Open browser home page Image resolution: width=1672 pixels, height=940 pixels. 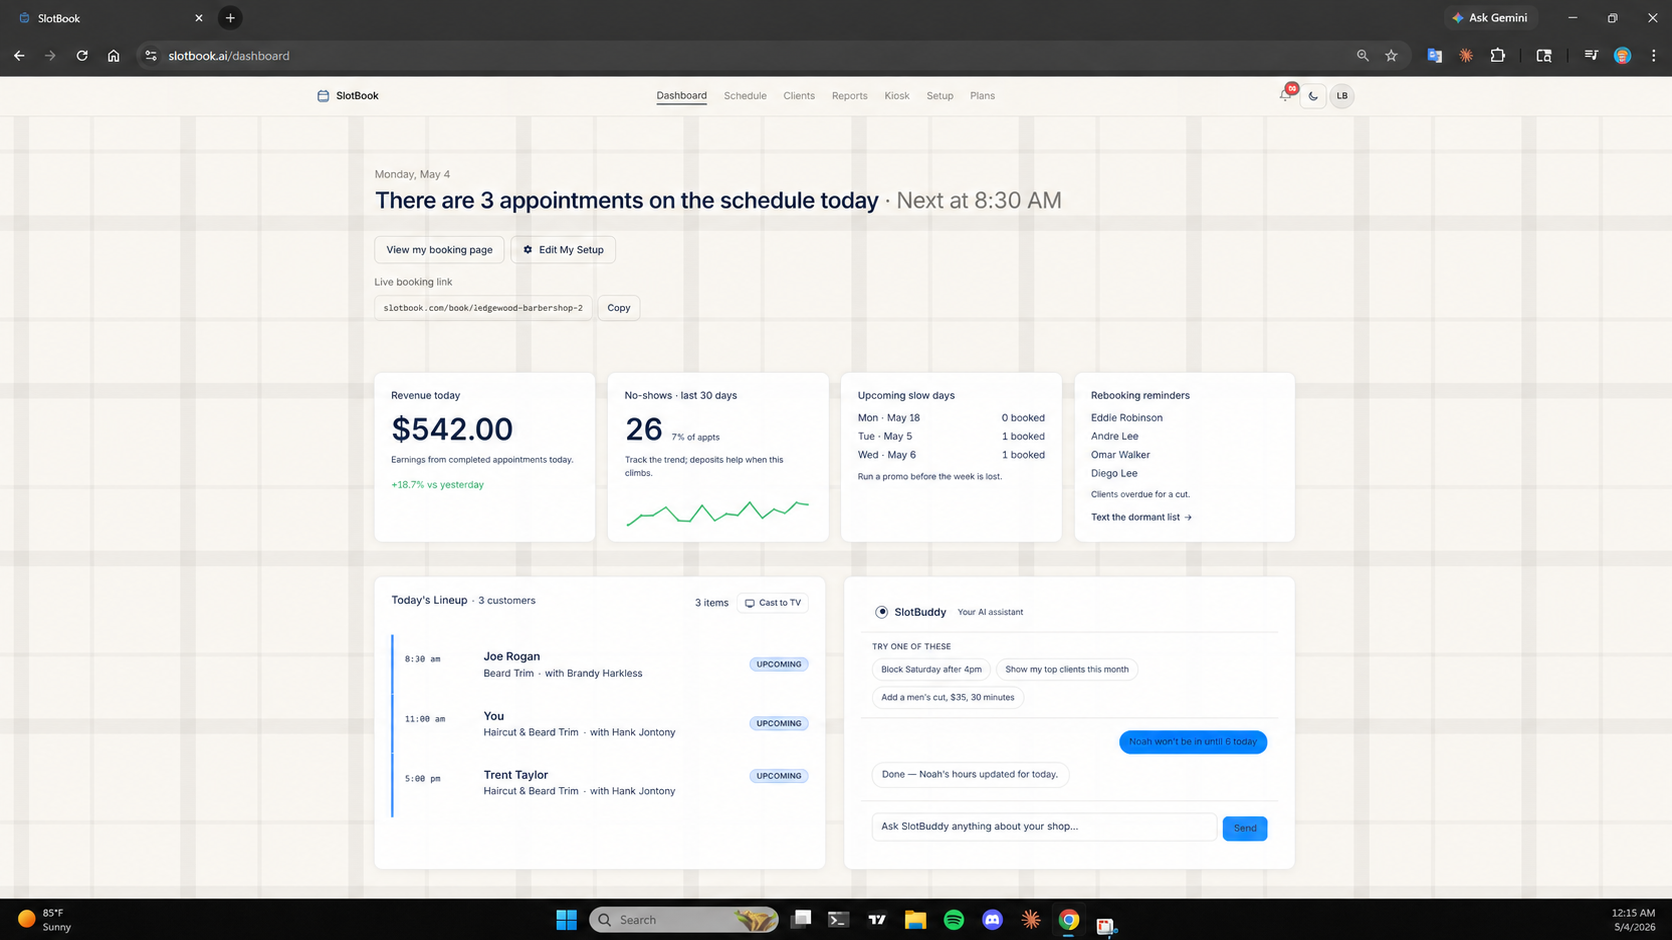point(113,56)
